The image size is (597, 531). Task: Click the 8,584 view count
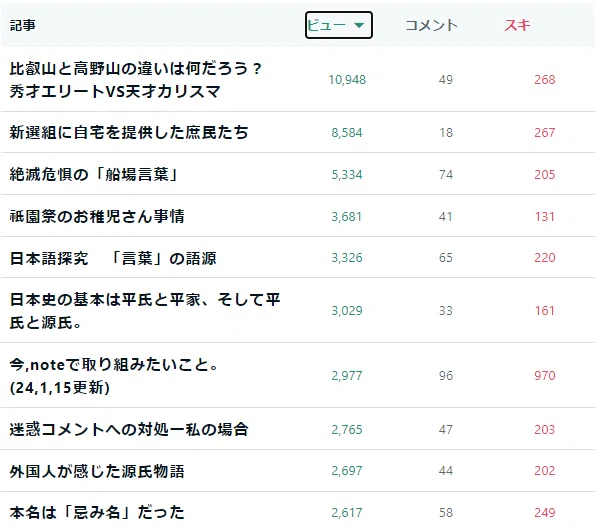pyautogui.click(x=347, y=132)
